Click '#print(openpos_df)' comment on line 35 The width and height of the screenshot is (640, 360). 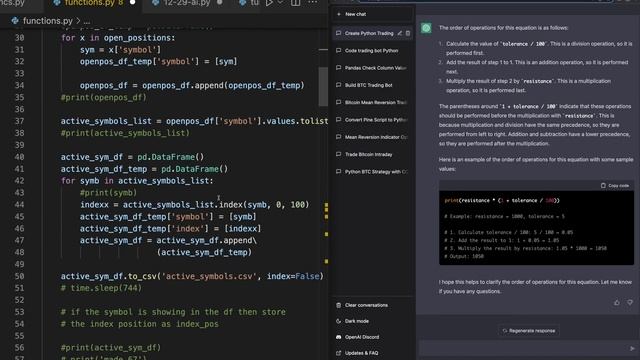pyautogui.click(x=104, y=98)
